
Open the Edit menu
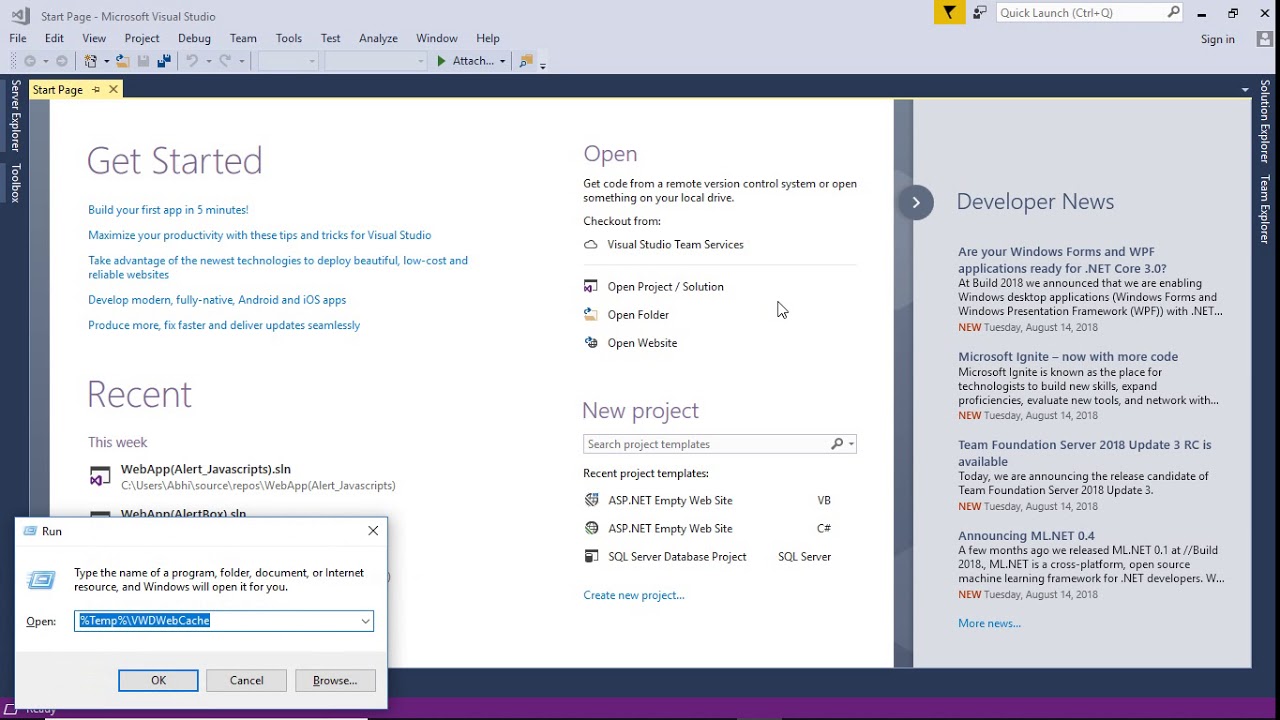[x=54, y=38]
